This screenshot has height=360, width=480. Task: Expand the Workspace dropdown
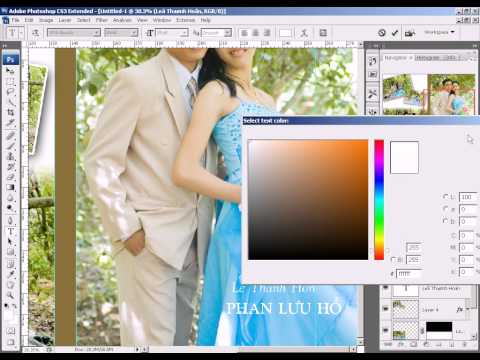(439, 32)
